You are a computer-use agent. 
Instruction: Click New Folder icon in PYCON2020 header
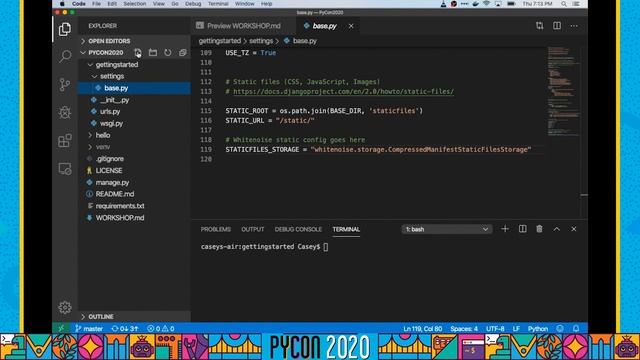click(153, 53)
